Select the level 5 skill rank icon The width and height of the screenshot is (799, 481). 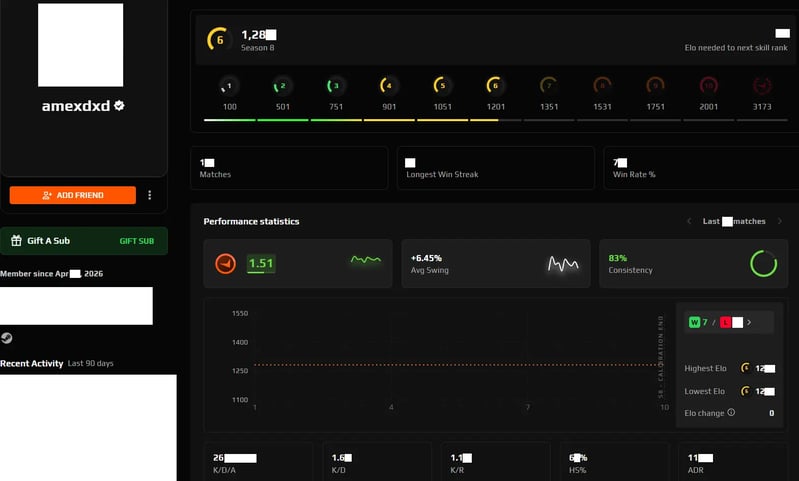[x=442, y=86]
